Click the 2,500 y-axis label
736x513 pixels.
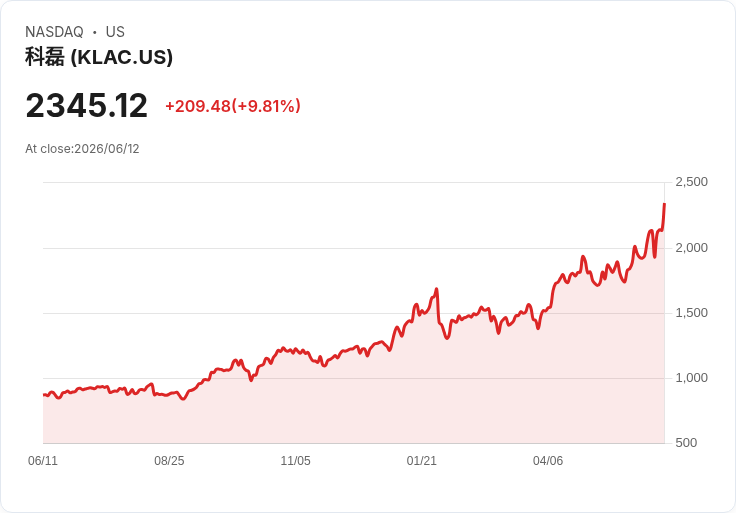(691, 182)
